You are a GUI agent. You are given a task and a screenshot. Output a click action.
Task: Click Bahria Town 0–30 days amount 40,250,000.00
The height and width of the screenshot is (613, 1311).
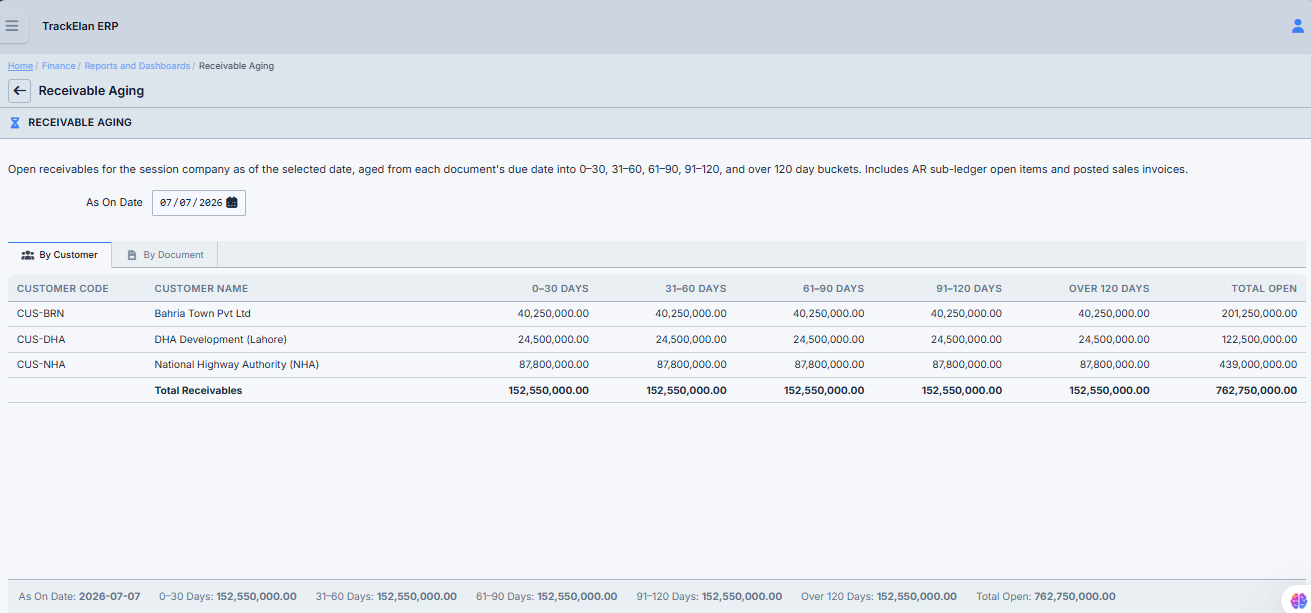pos(553,314)
